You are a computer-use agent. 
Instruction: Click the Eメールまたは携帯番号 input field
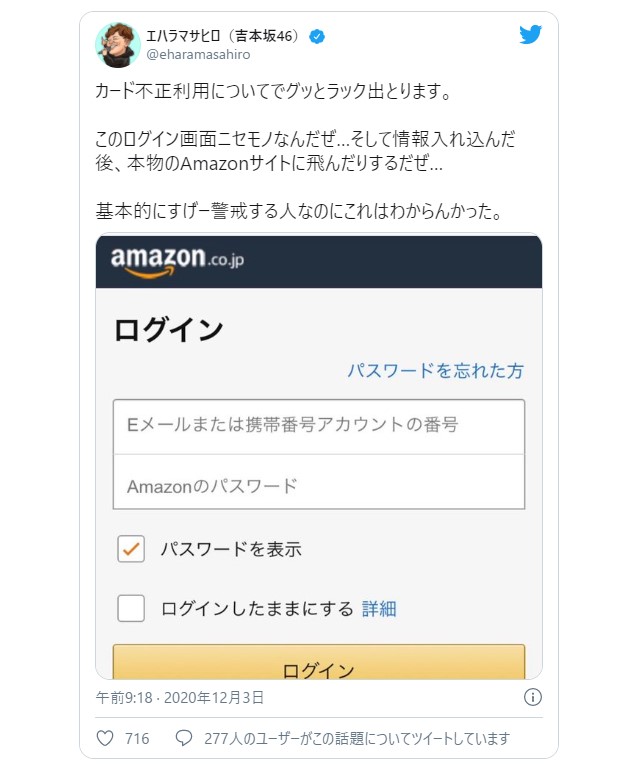tap(319, 425)
